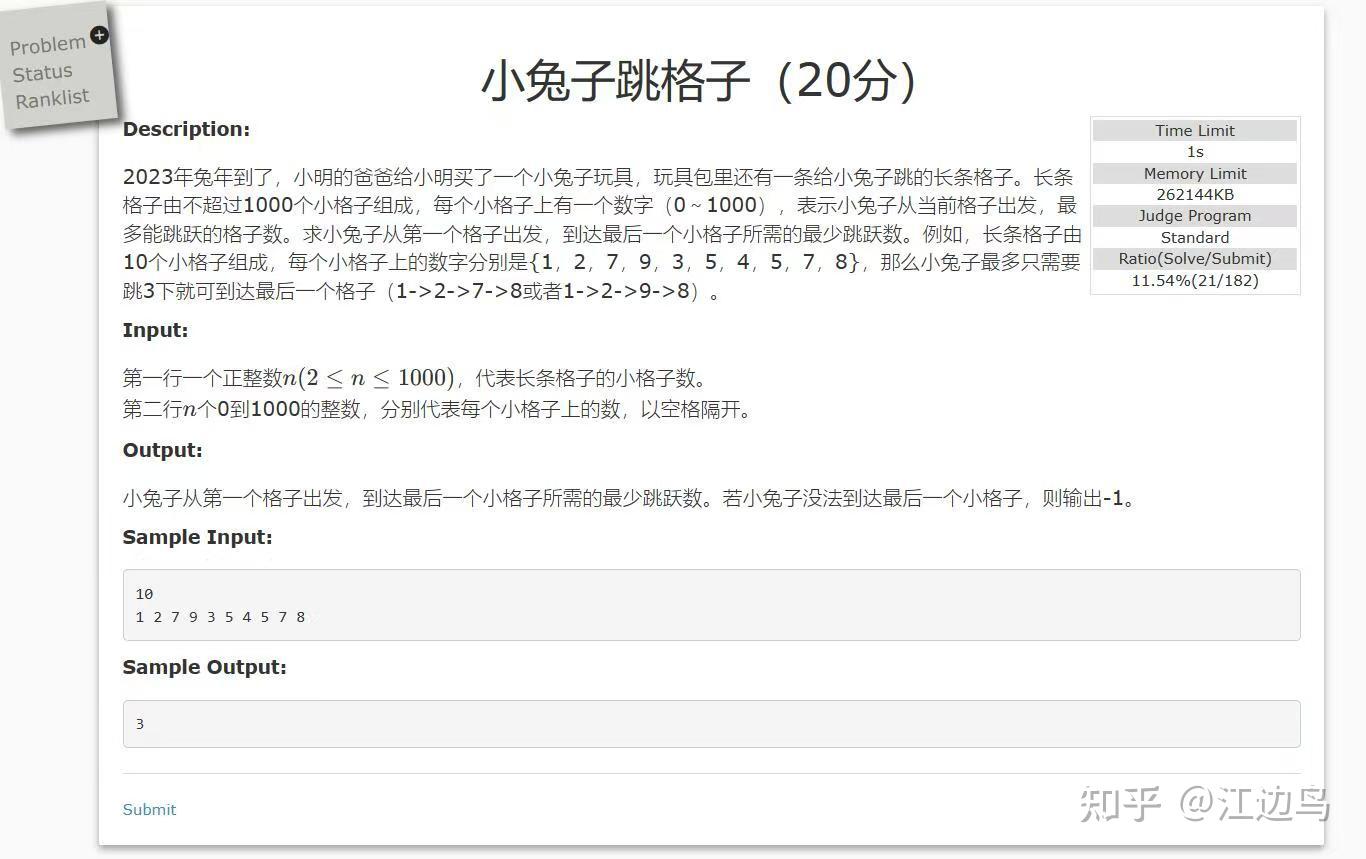
Task: Click the Standard judge value
Action: (1194, 237)
